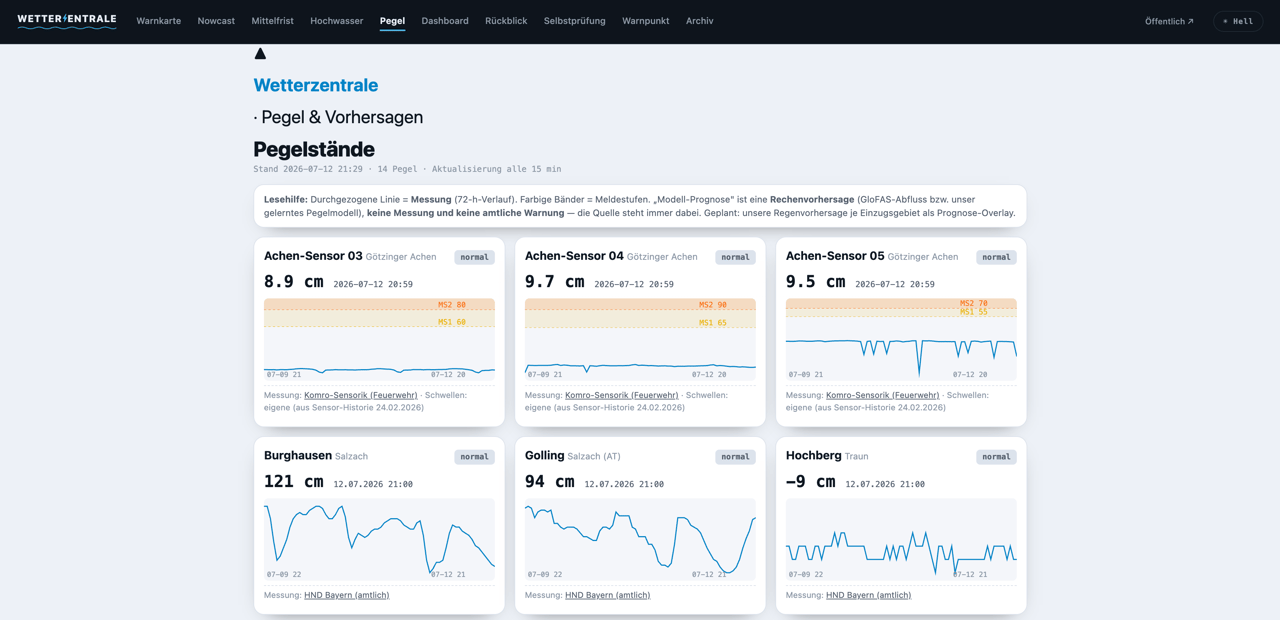Click the normal badge on Hochberg card
Image resolution: width=1280 pixels, height=620 pixels.
tap(996, 457)
